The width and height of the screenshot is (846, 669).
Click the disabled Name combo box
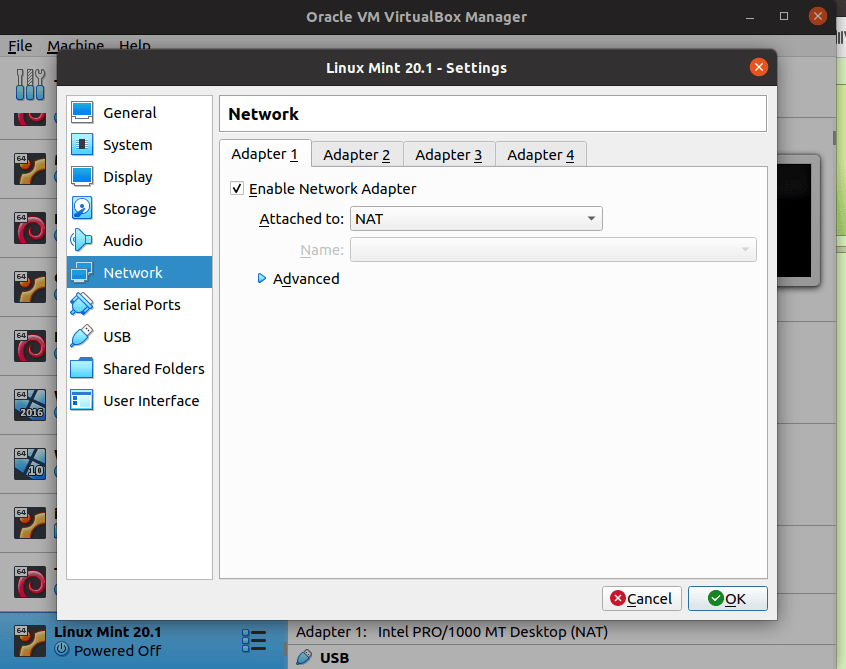click(x=552, y=250)
